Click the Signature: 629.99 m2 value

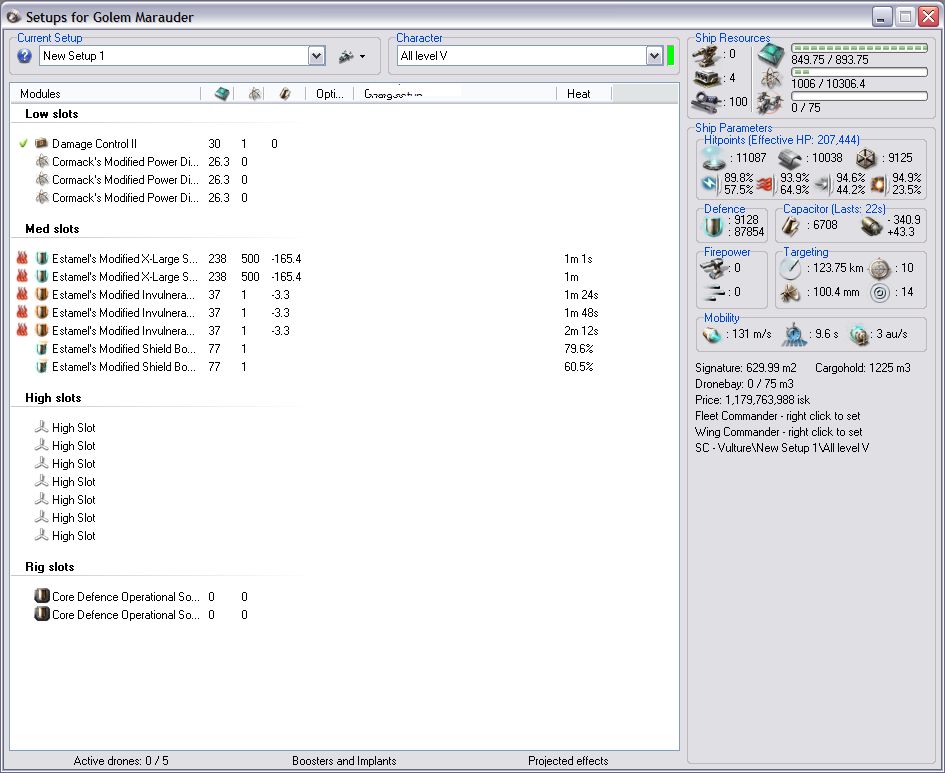point(746,368)
